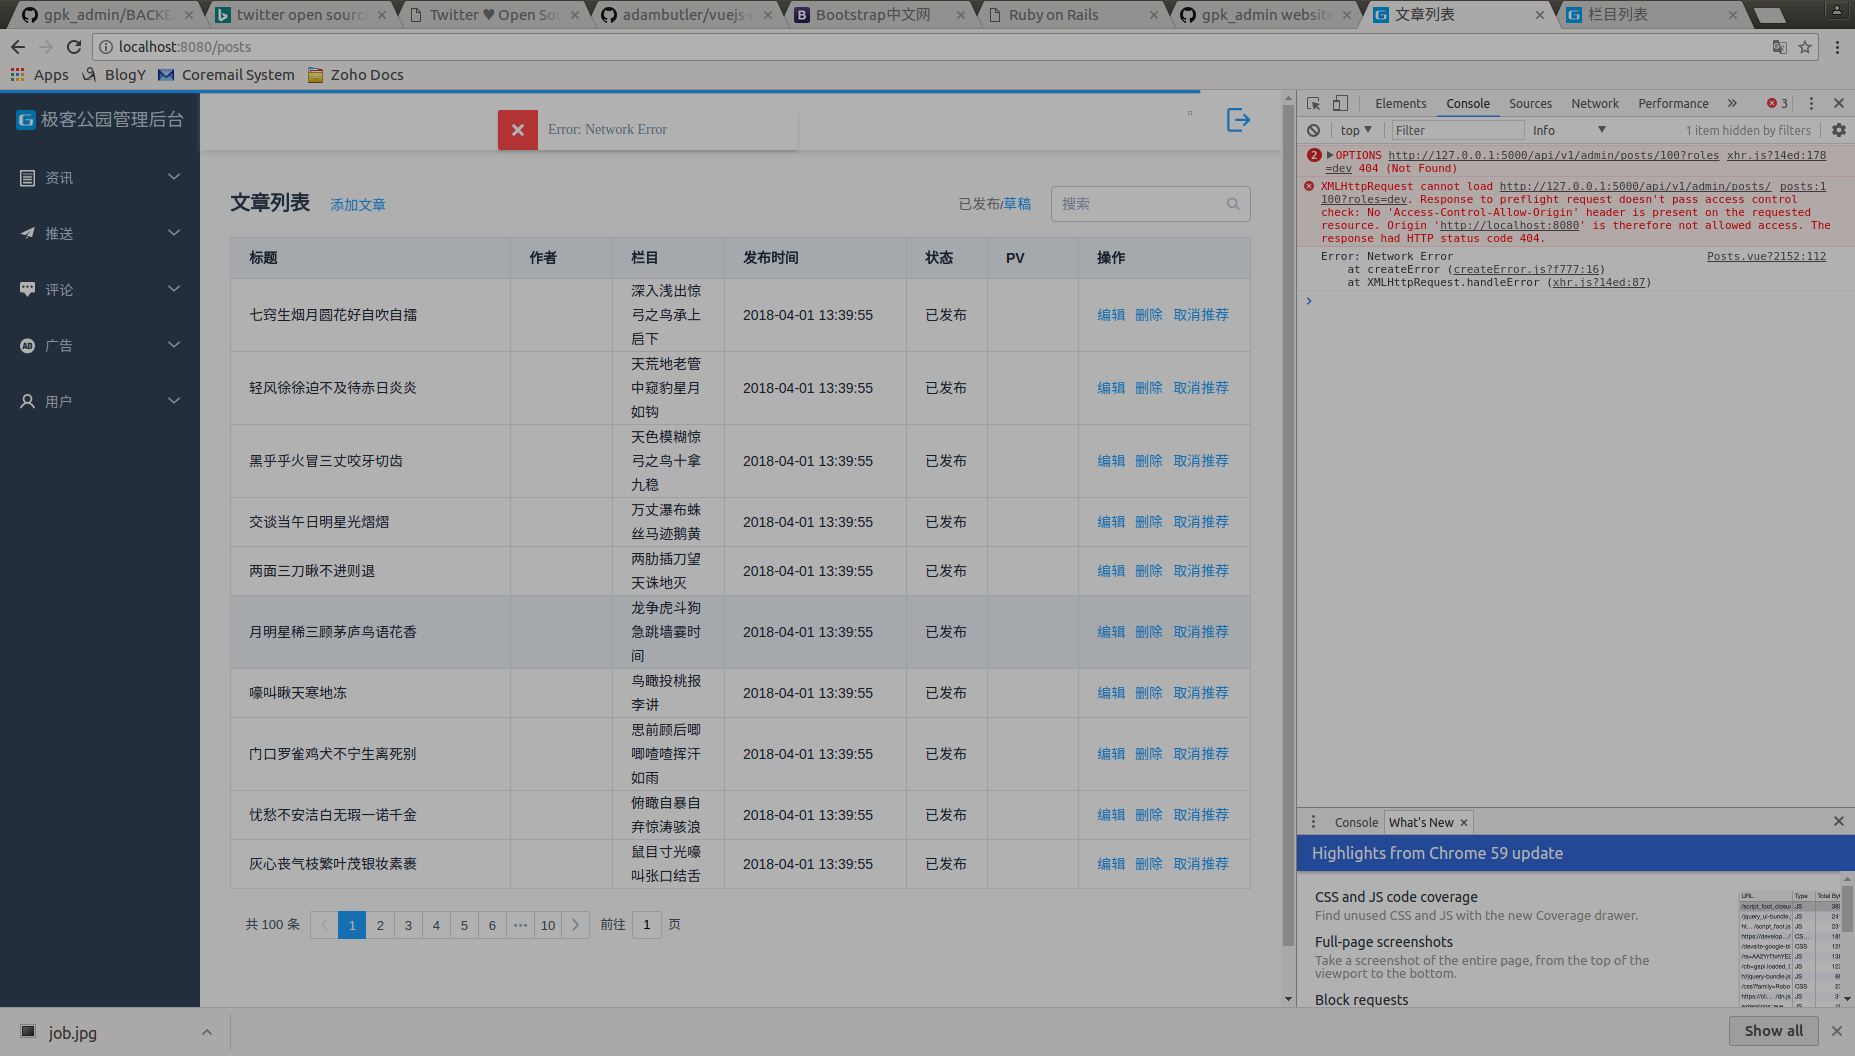Screen dimensions: 1855x1056
Task: Click page 3 in the pagination bar
Action: (408, 925)
